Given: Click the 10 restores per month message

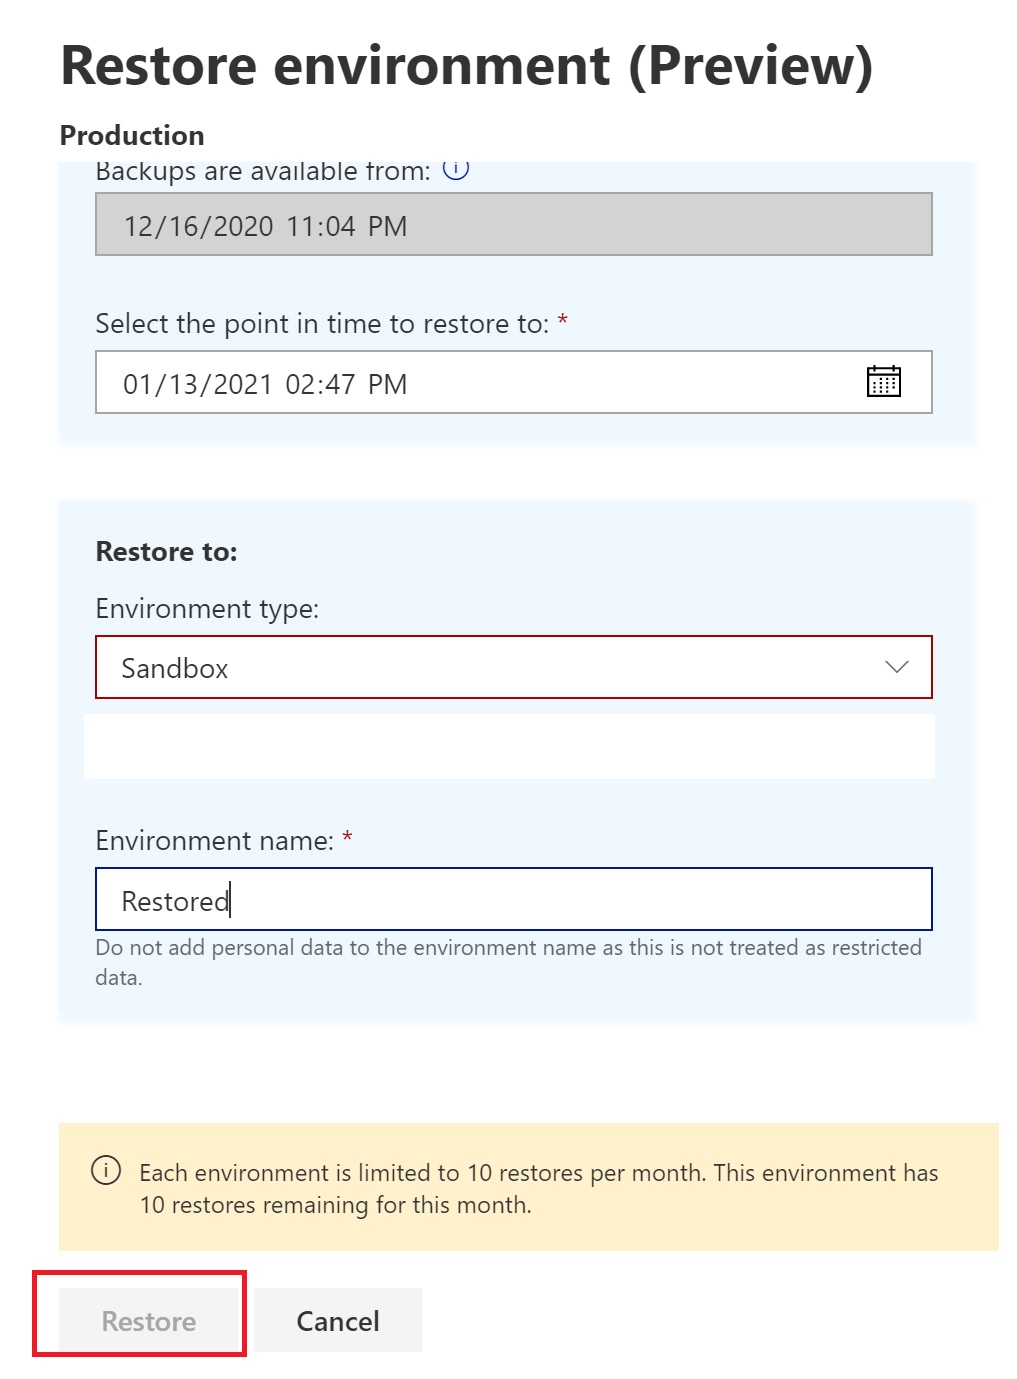Looking at the screenshot, I should 538,1188.
